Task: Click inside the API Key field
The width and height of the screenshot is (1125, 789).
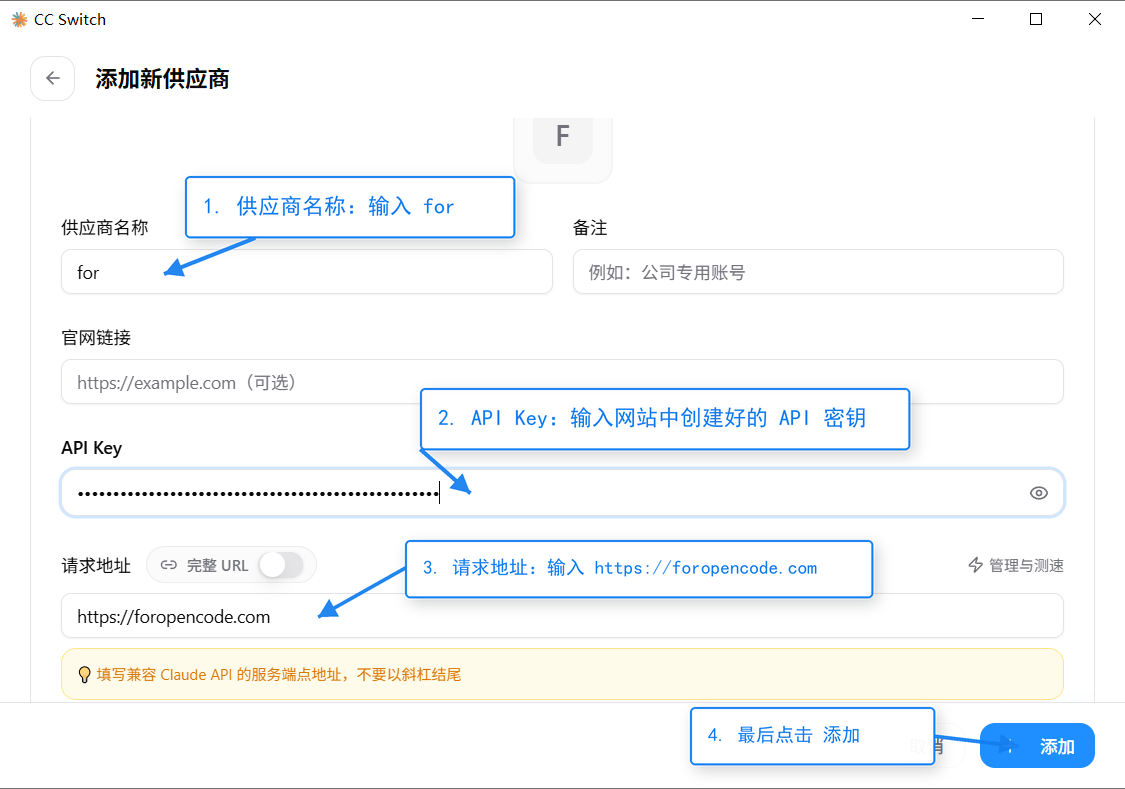Action: [562, 493]
